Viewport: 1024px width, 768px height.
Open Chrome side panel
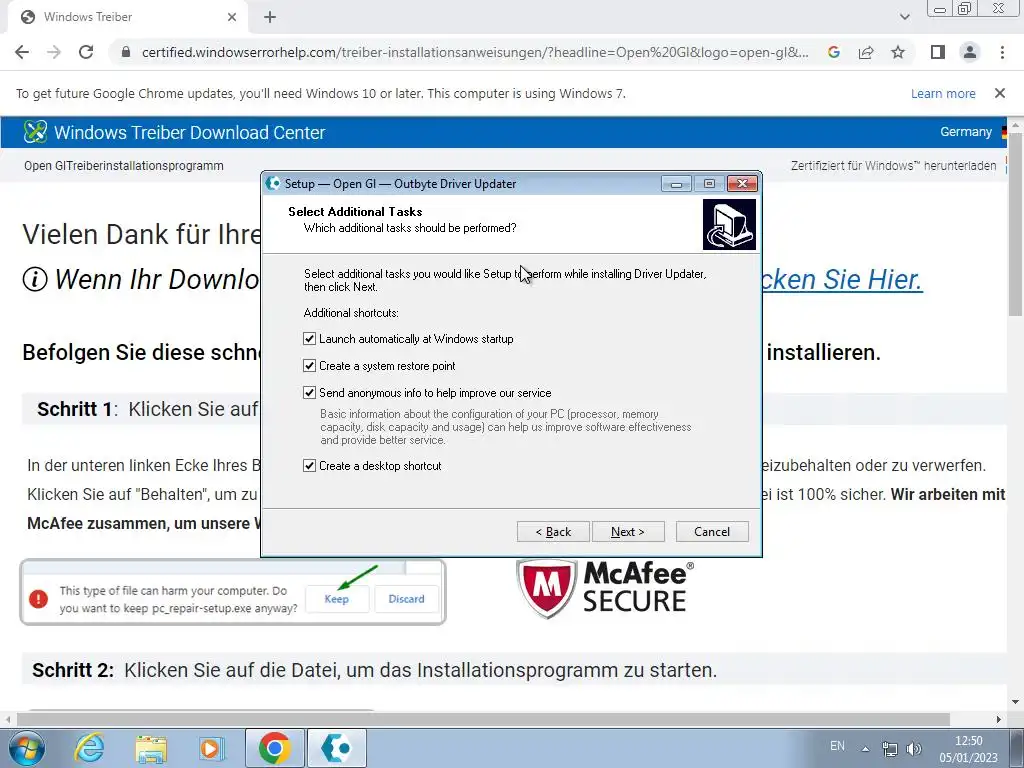938,52
